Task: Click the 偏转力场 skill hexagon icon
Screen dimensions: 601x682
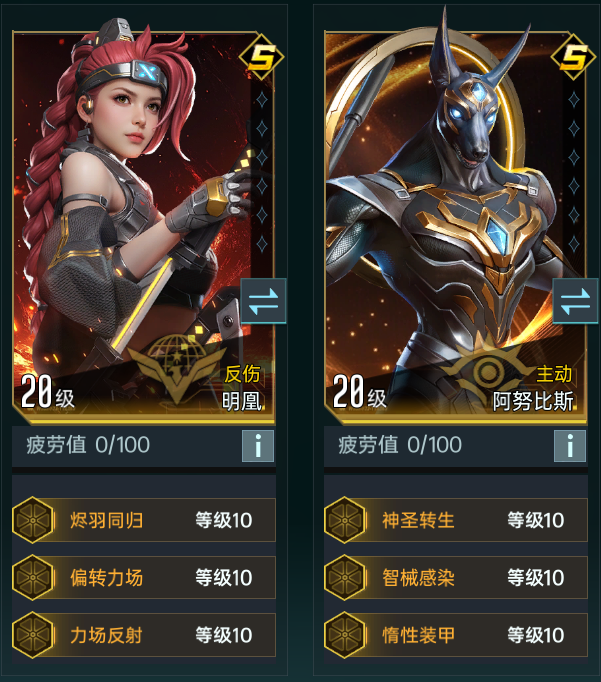Action: 33,578
